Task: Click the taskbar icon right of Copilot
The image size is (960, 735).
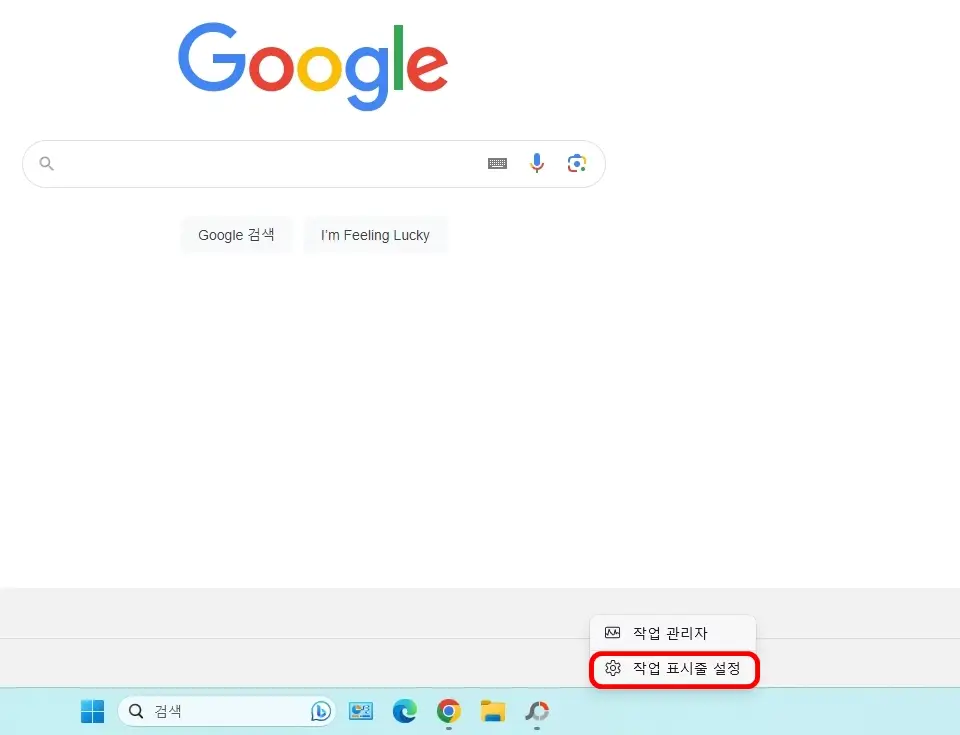Action: click(361, 711)
